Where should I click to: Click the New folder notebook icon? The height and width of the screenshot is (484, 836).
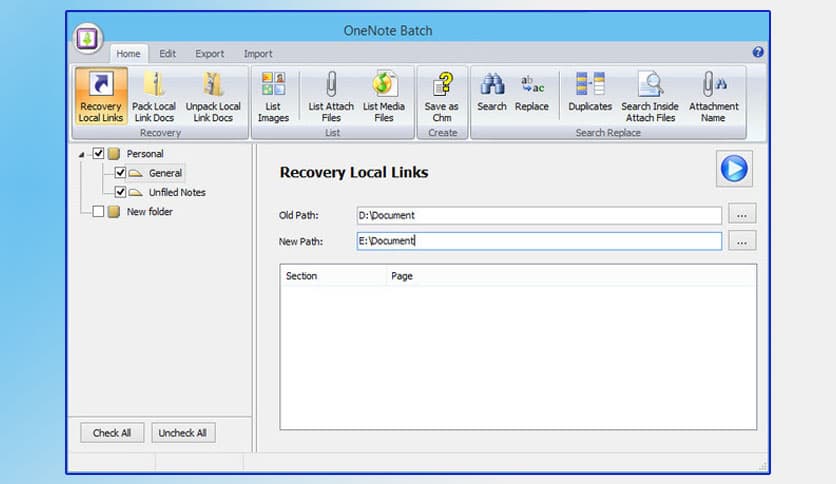click(114, 212)
